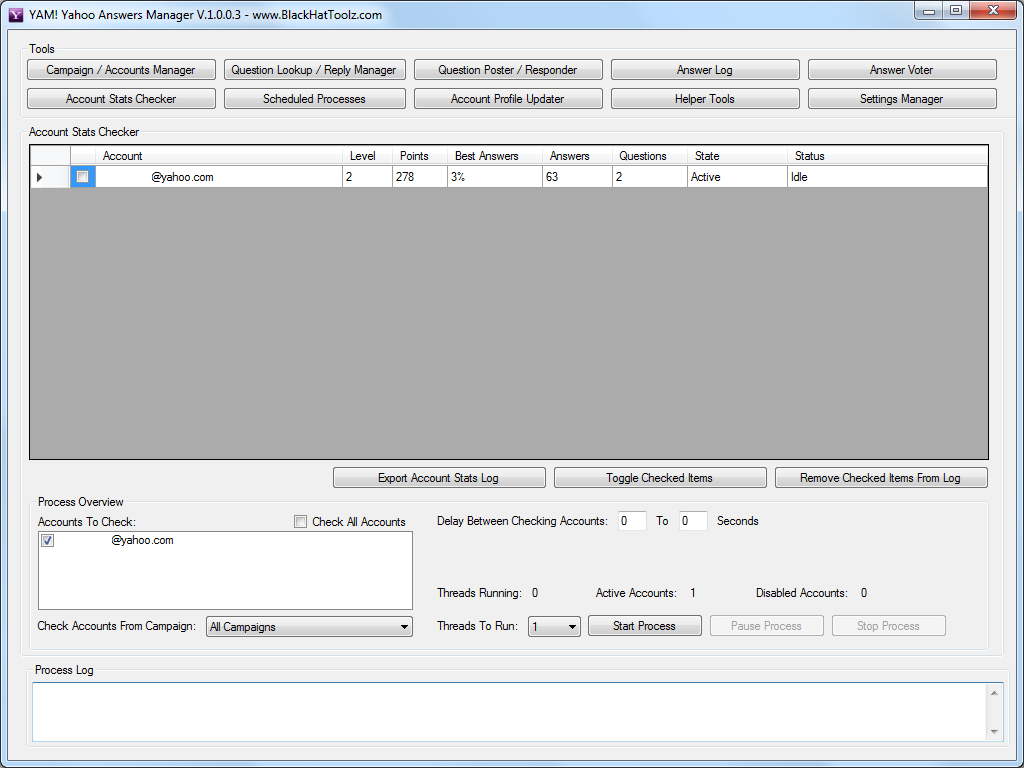
Task: Enable the Check All Accounts checkbox
Action: point(300,522)
